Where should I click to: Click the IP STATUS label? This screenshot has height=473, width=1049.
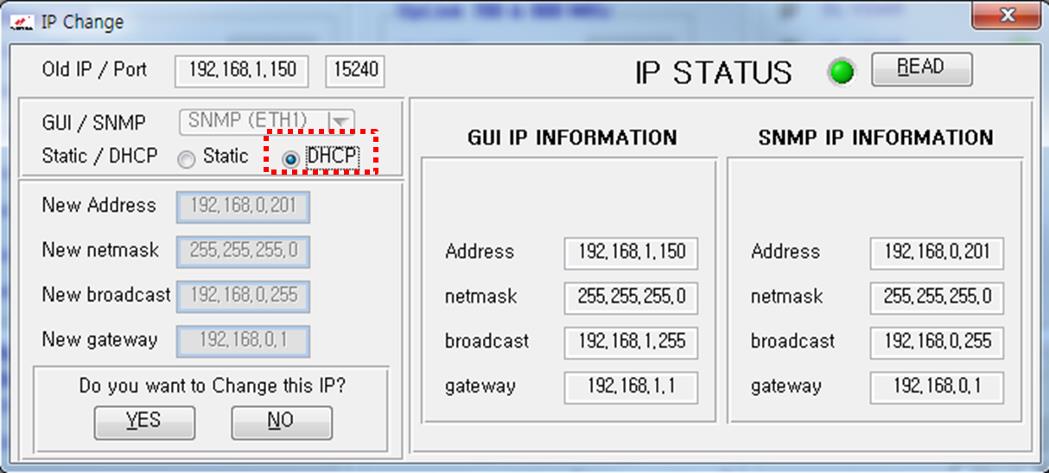click(x=713, y=72)
